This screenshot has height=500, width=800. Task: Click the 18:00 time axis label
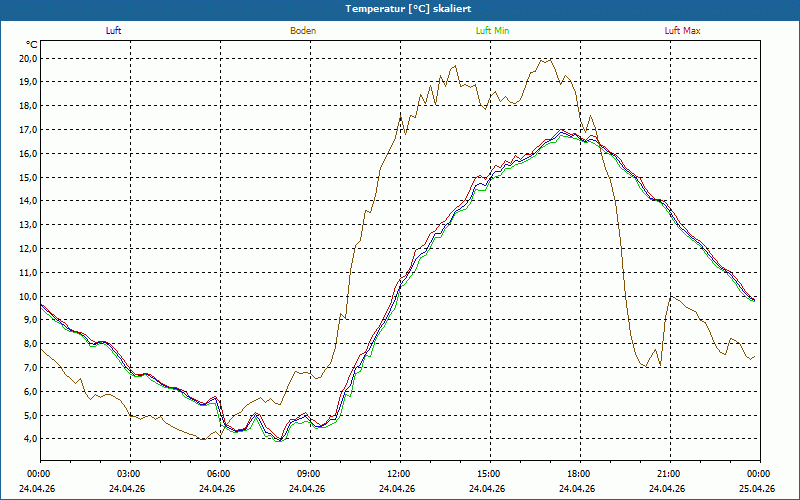[577, 474]
